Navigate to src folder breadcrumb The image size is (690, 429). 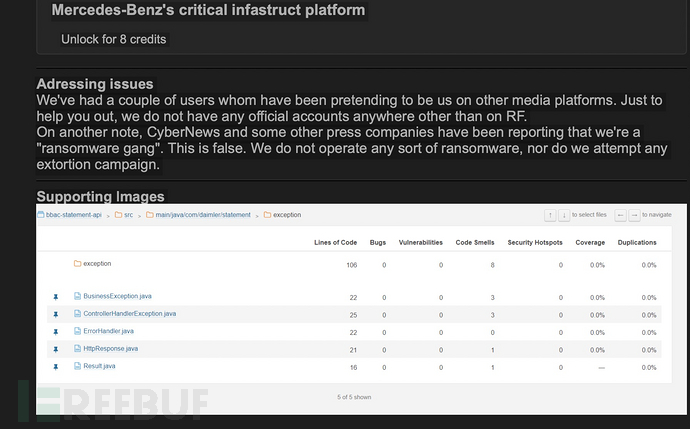[x=128, y=214]
